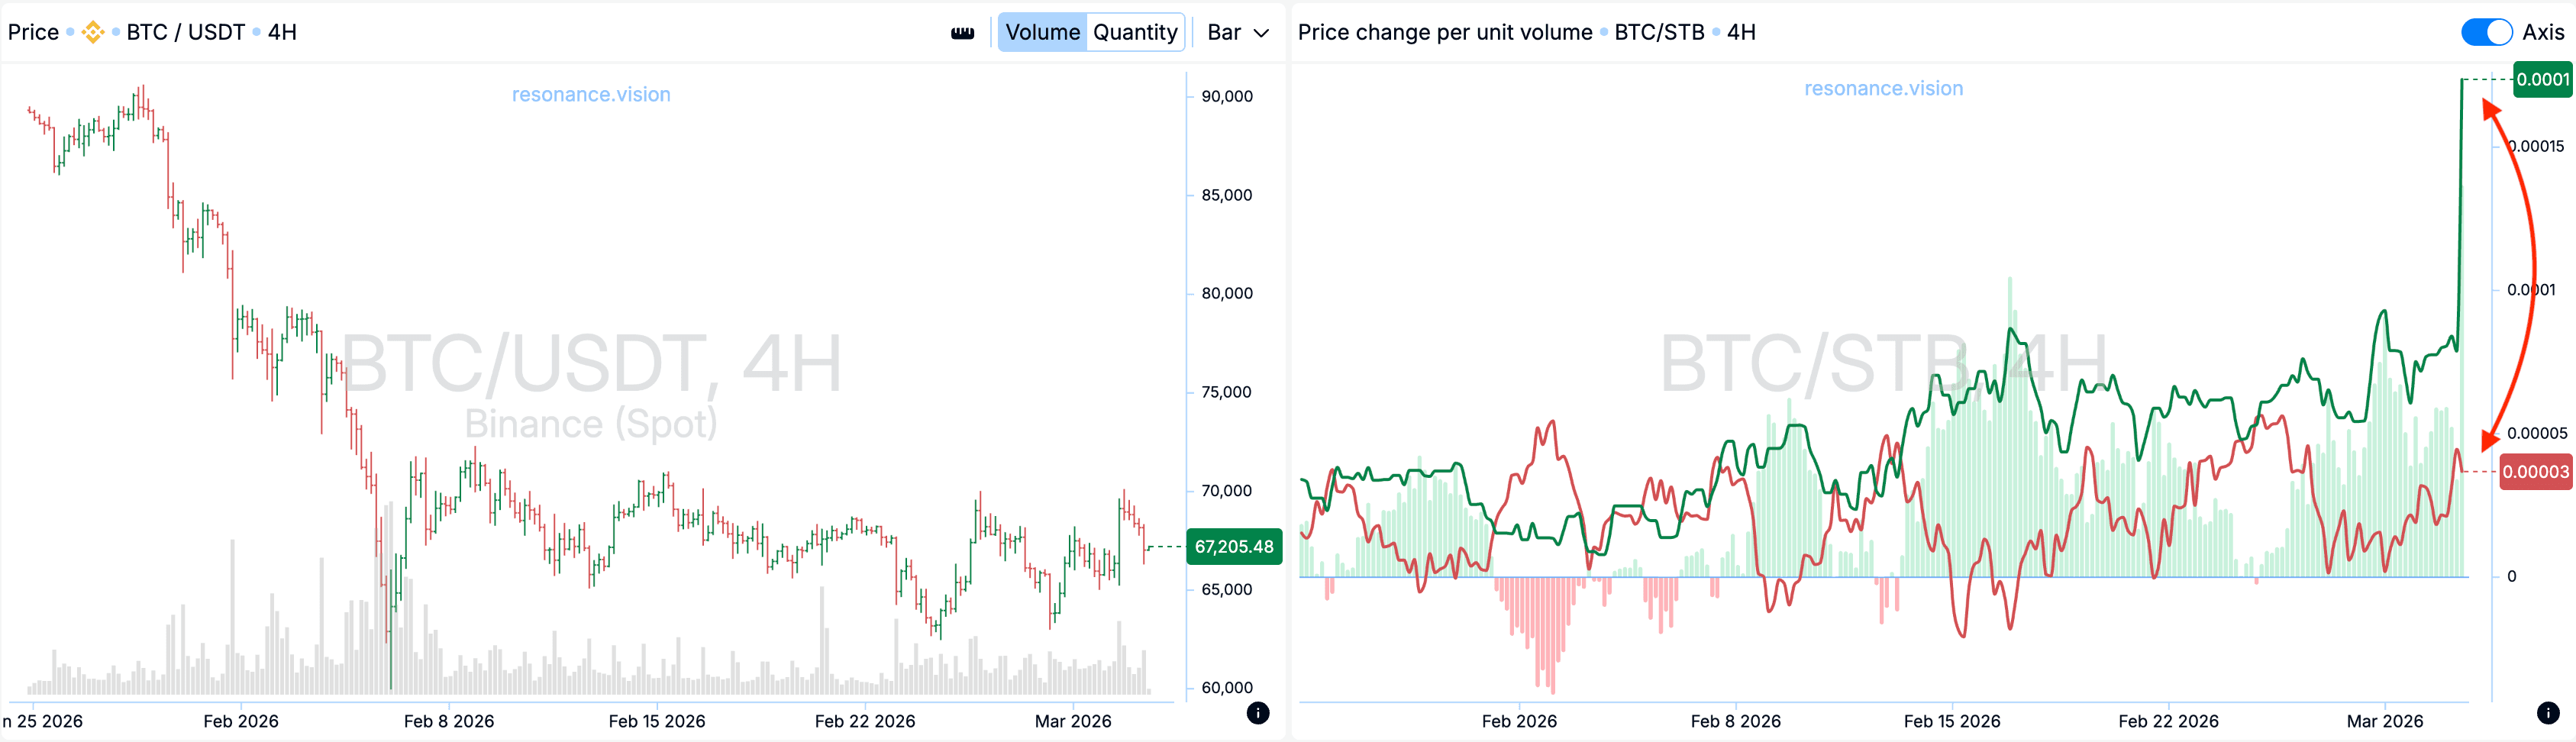Open resonance.vision link on price chart

click(x=591, y=94)
